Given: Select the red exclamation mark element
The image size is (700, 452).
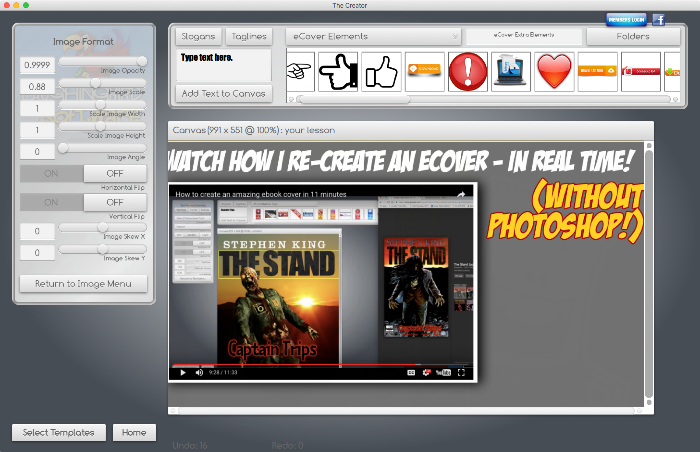Looking at the screenshot, I should click(x=467, y=72).
